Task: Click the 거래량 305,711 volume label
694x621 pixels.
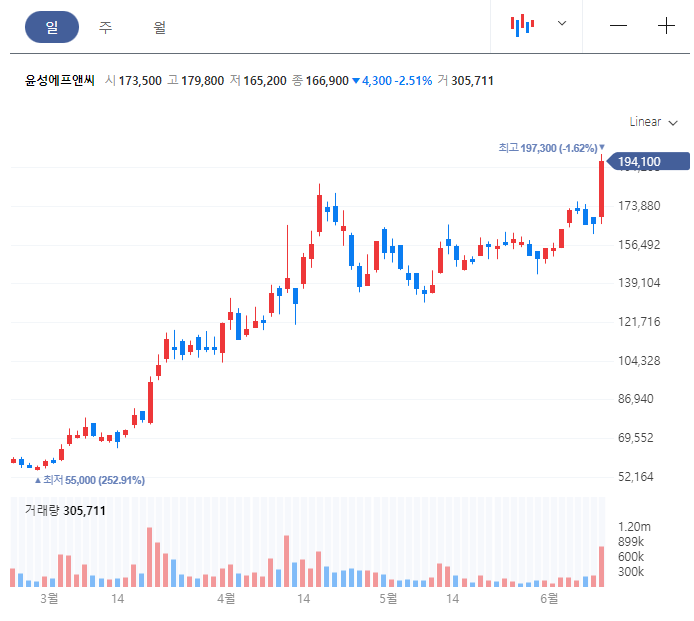Action: tap(65, 511)
